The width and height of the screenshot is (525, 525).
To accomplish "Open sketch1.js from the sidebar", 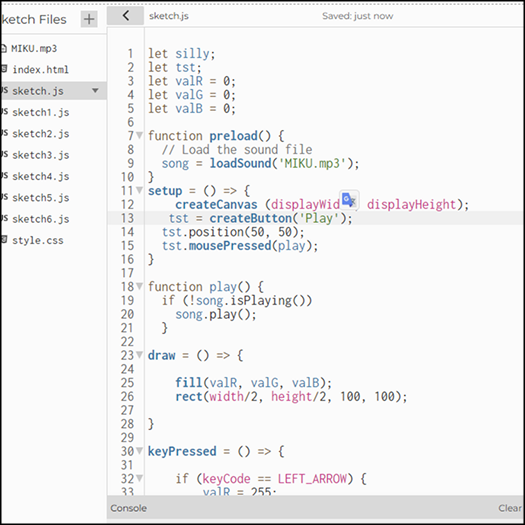I will 41,112.
